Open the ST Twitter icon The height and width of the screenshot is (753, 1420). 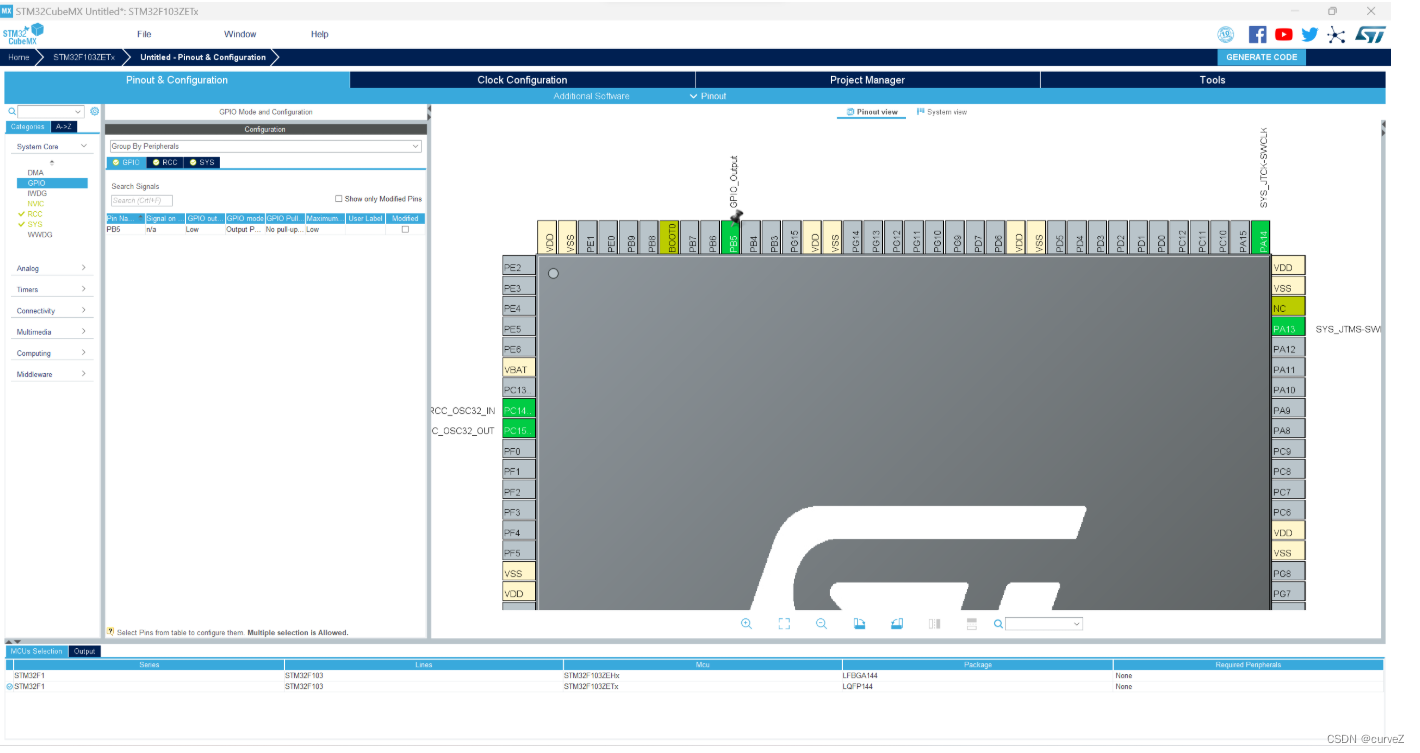[x=1310, y=35]
